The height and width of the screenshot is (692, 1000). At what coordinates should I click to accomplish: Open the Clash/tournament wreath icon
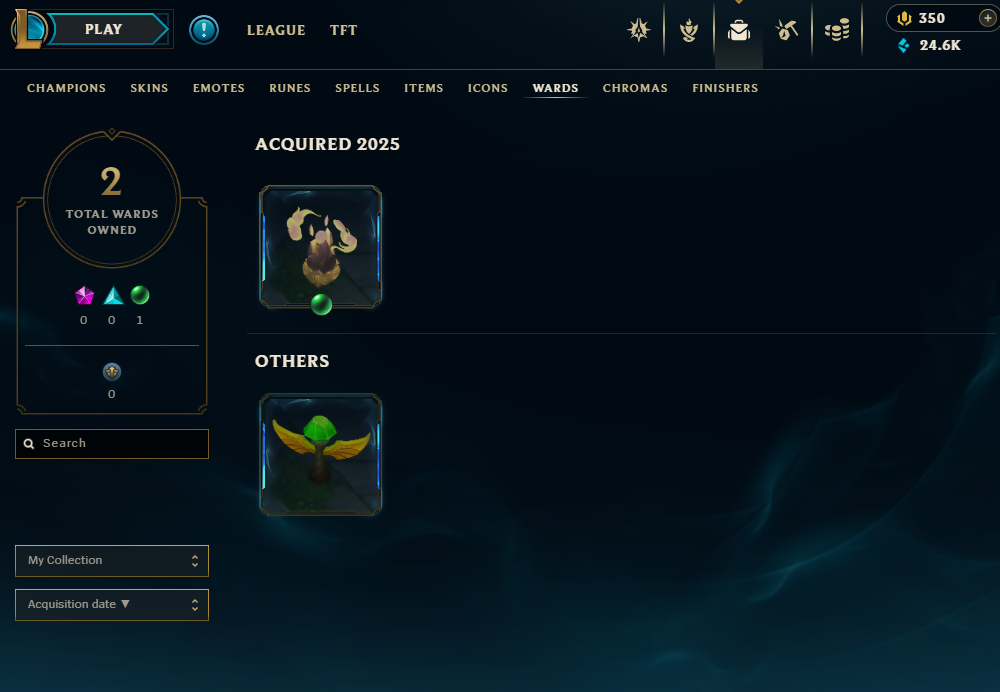(x=689, y=30)
